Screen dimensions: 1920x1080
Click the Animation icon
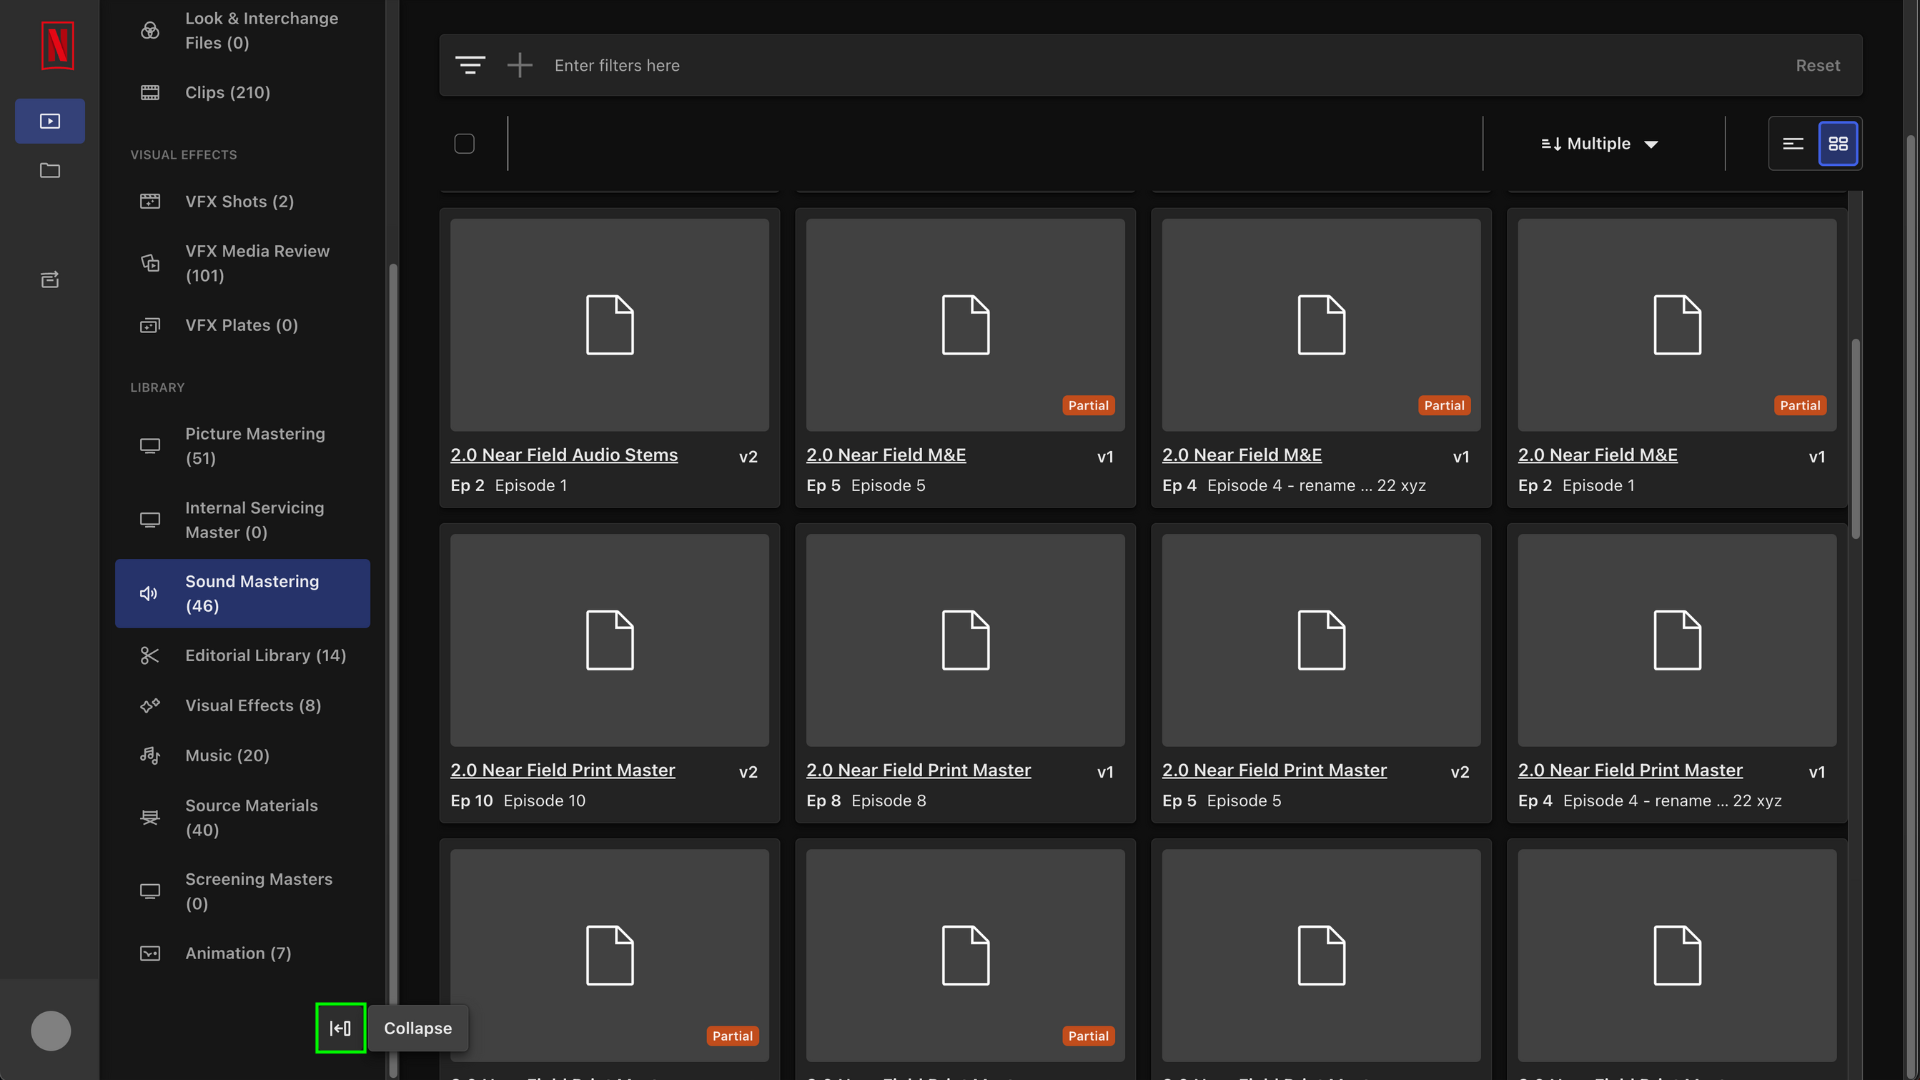tap(150, 954)
